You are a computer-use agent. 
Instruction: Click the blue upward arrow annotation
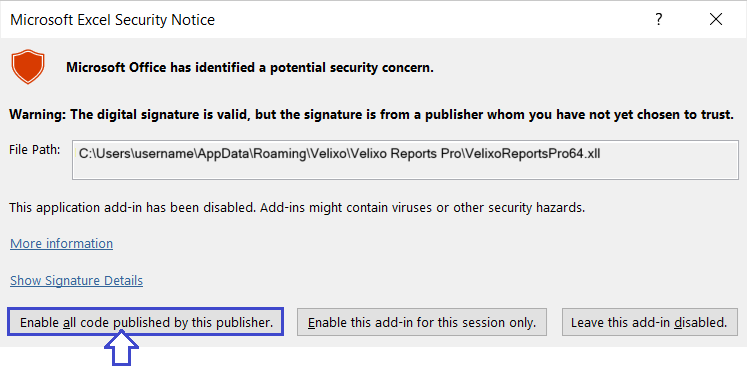[121, 350]
